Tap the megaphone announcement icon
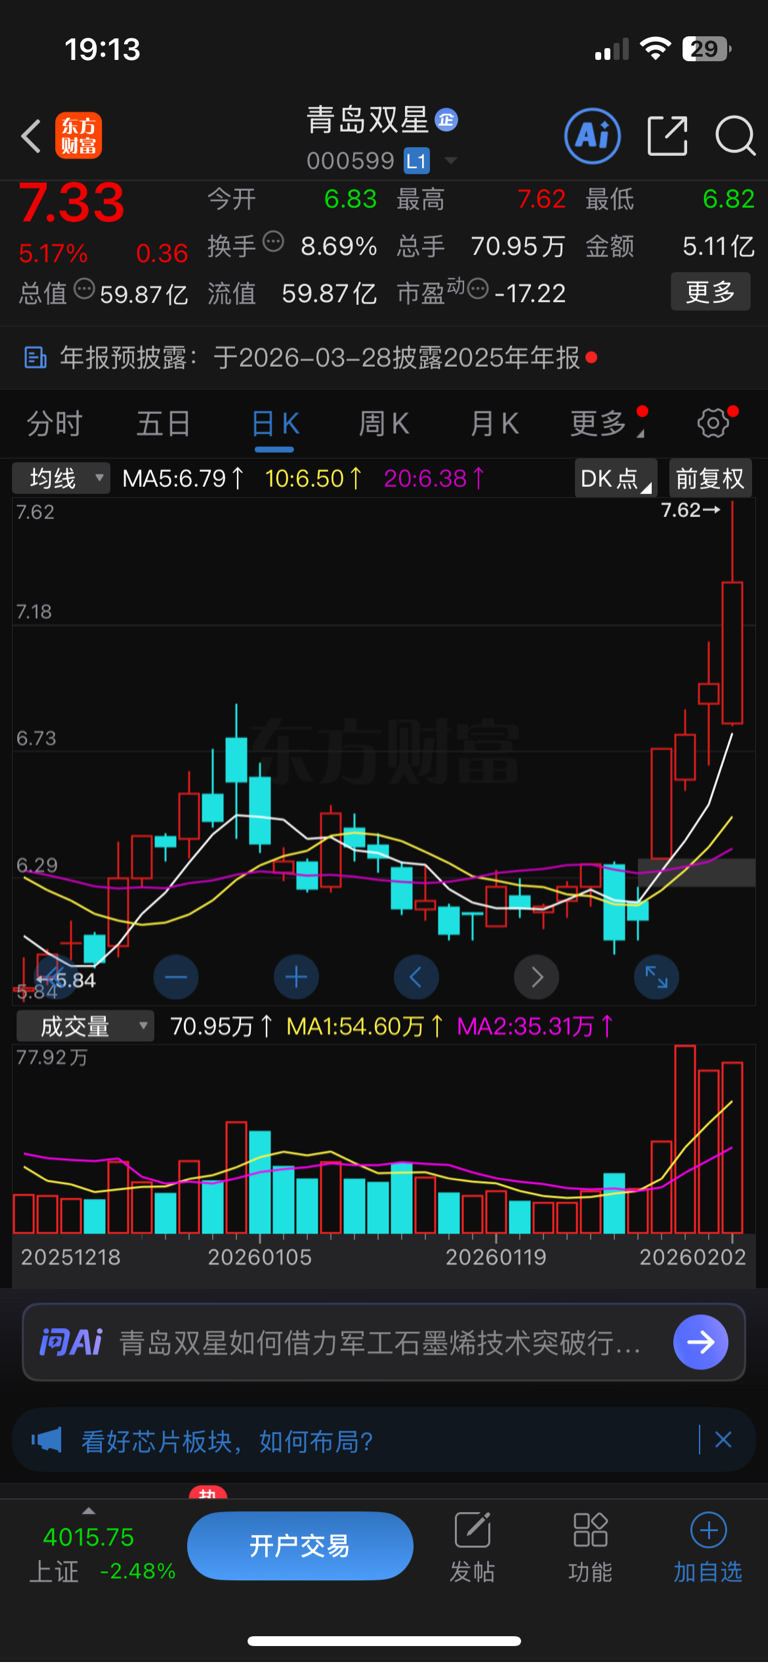This screenshot has height=1663, width=768. [x=46, y=1440]
